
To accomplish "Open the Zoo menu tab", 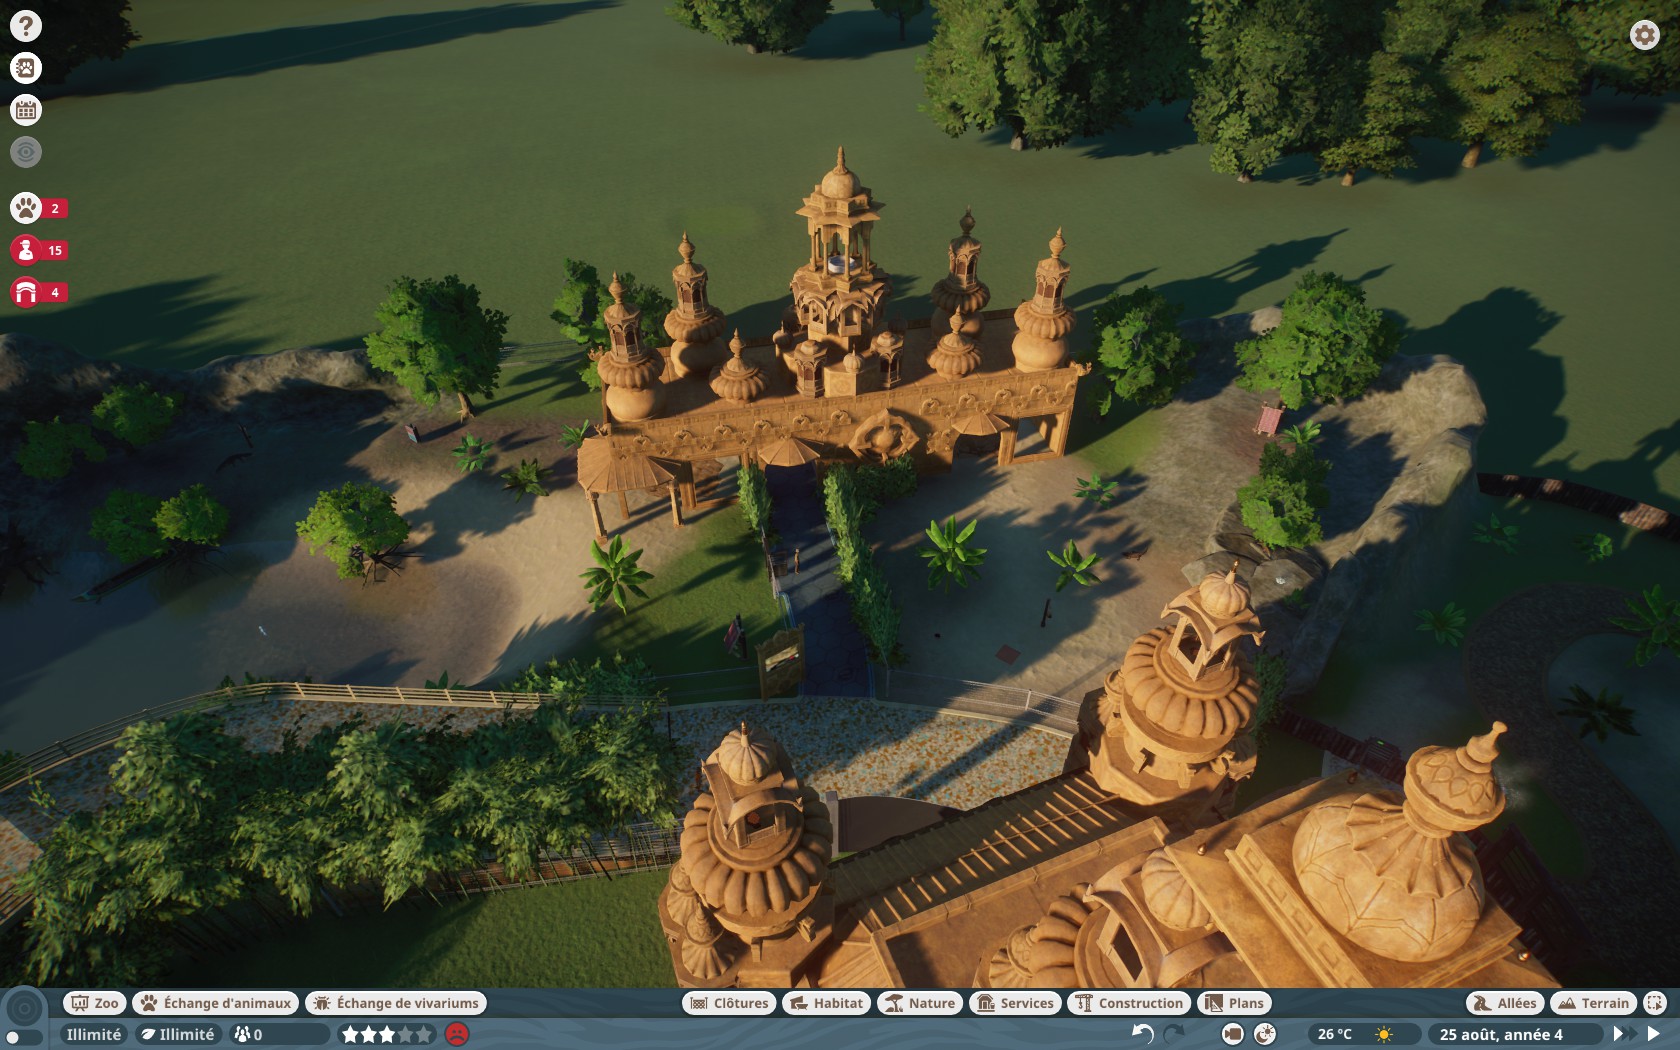I will 94,1003.
